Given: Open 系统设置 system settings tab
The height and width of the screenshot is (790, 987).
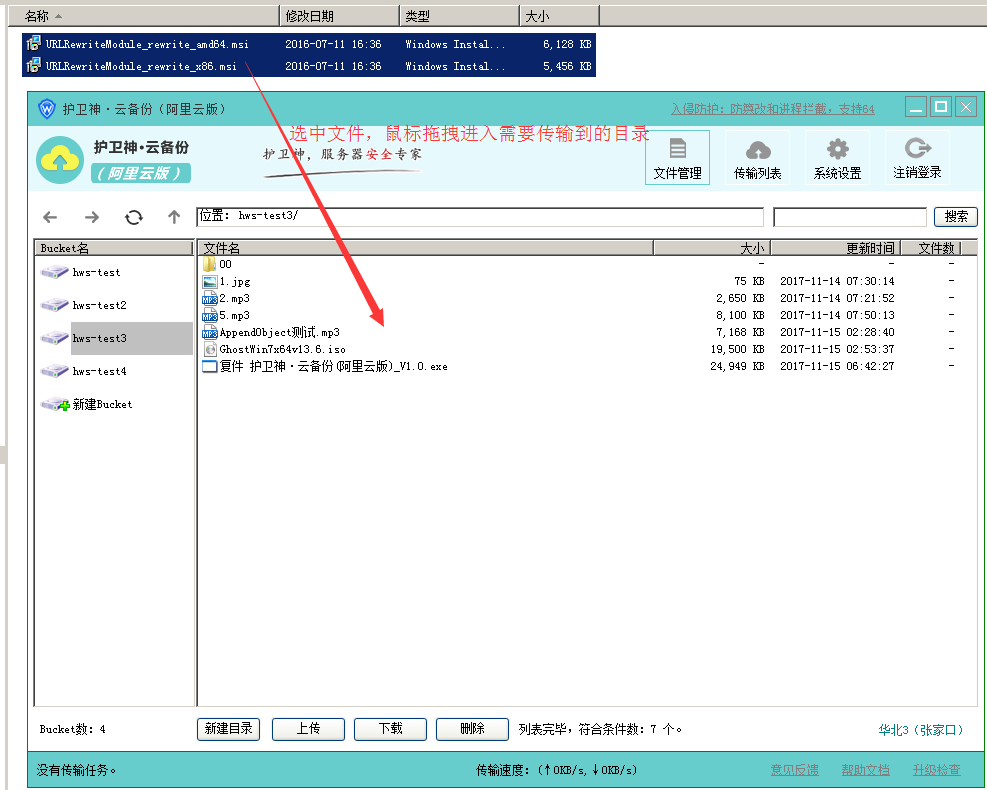Looking at the screenshot, I should coord(837,157).
